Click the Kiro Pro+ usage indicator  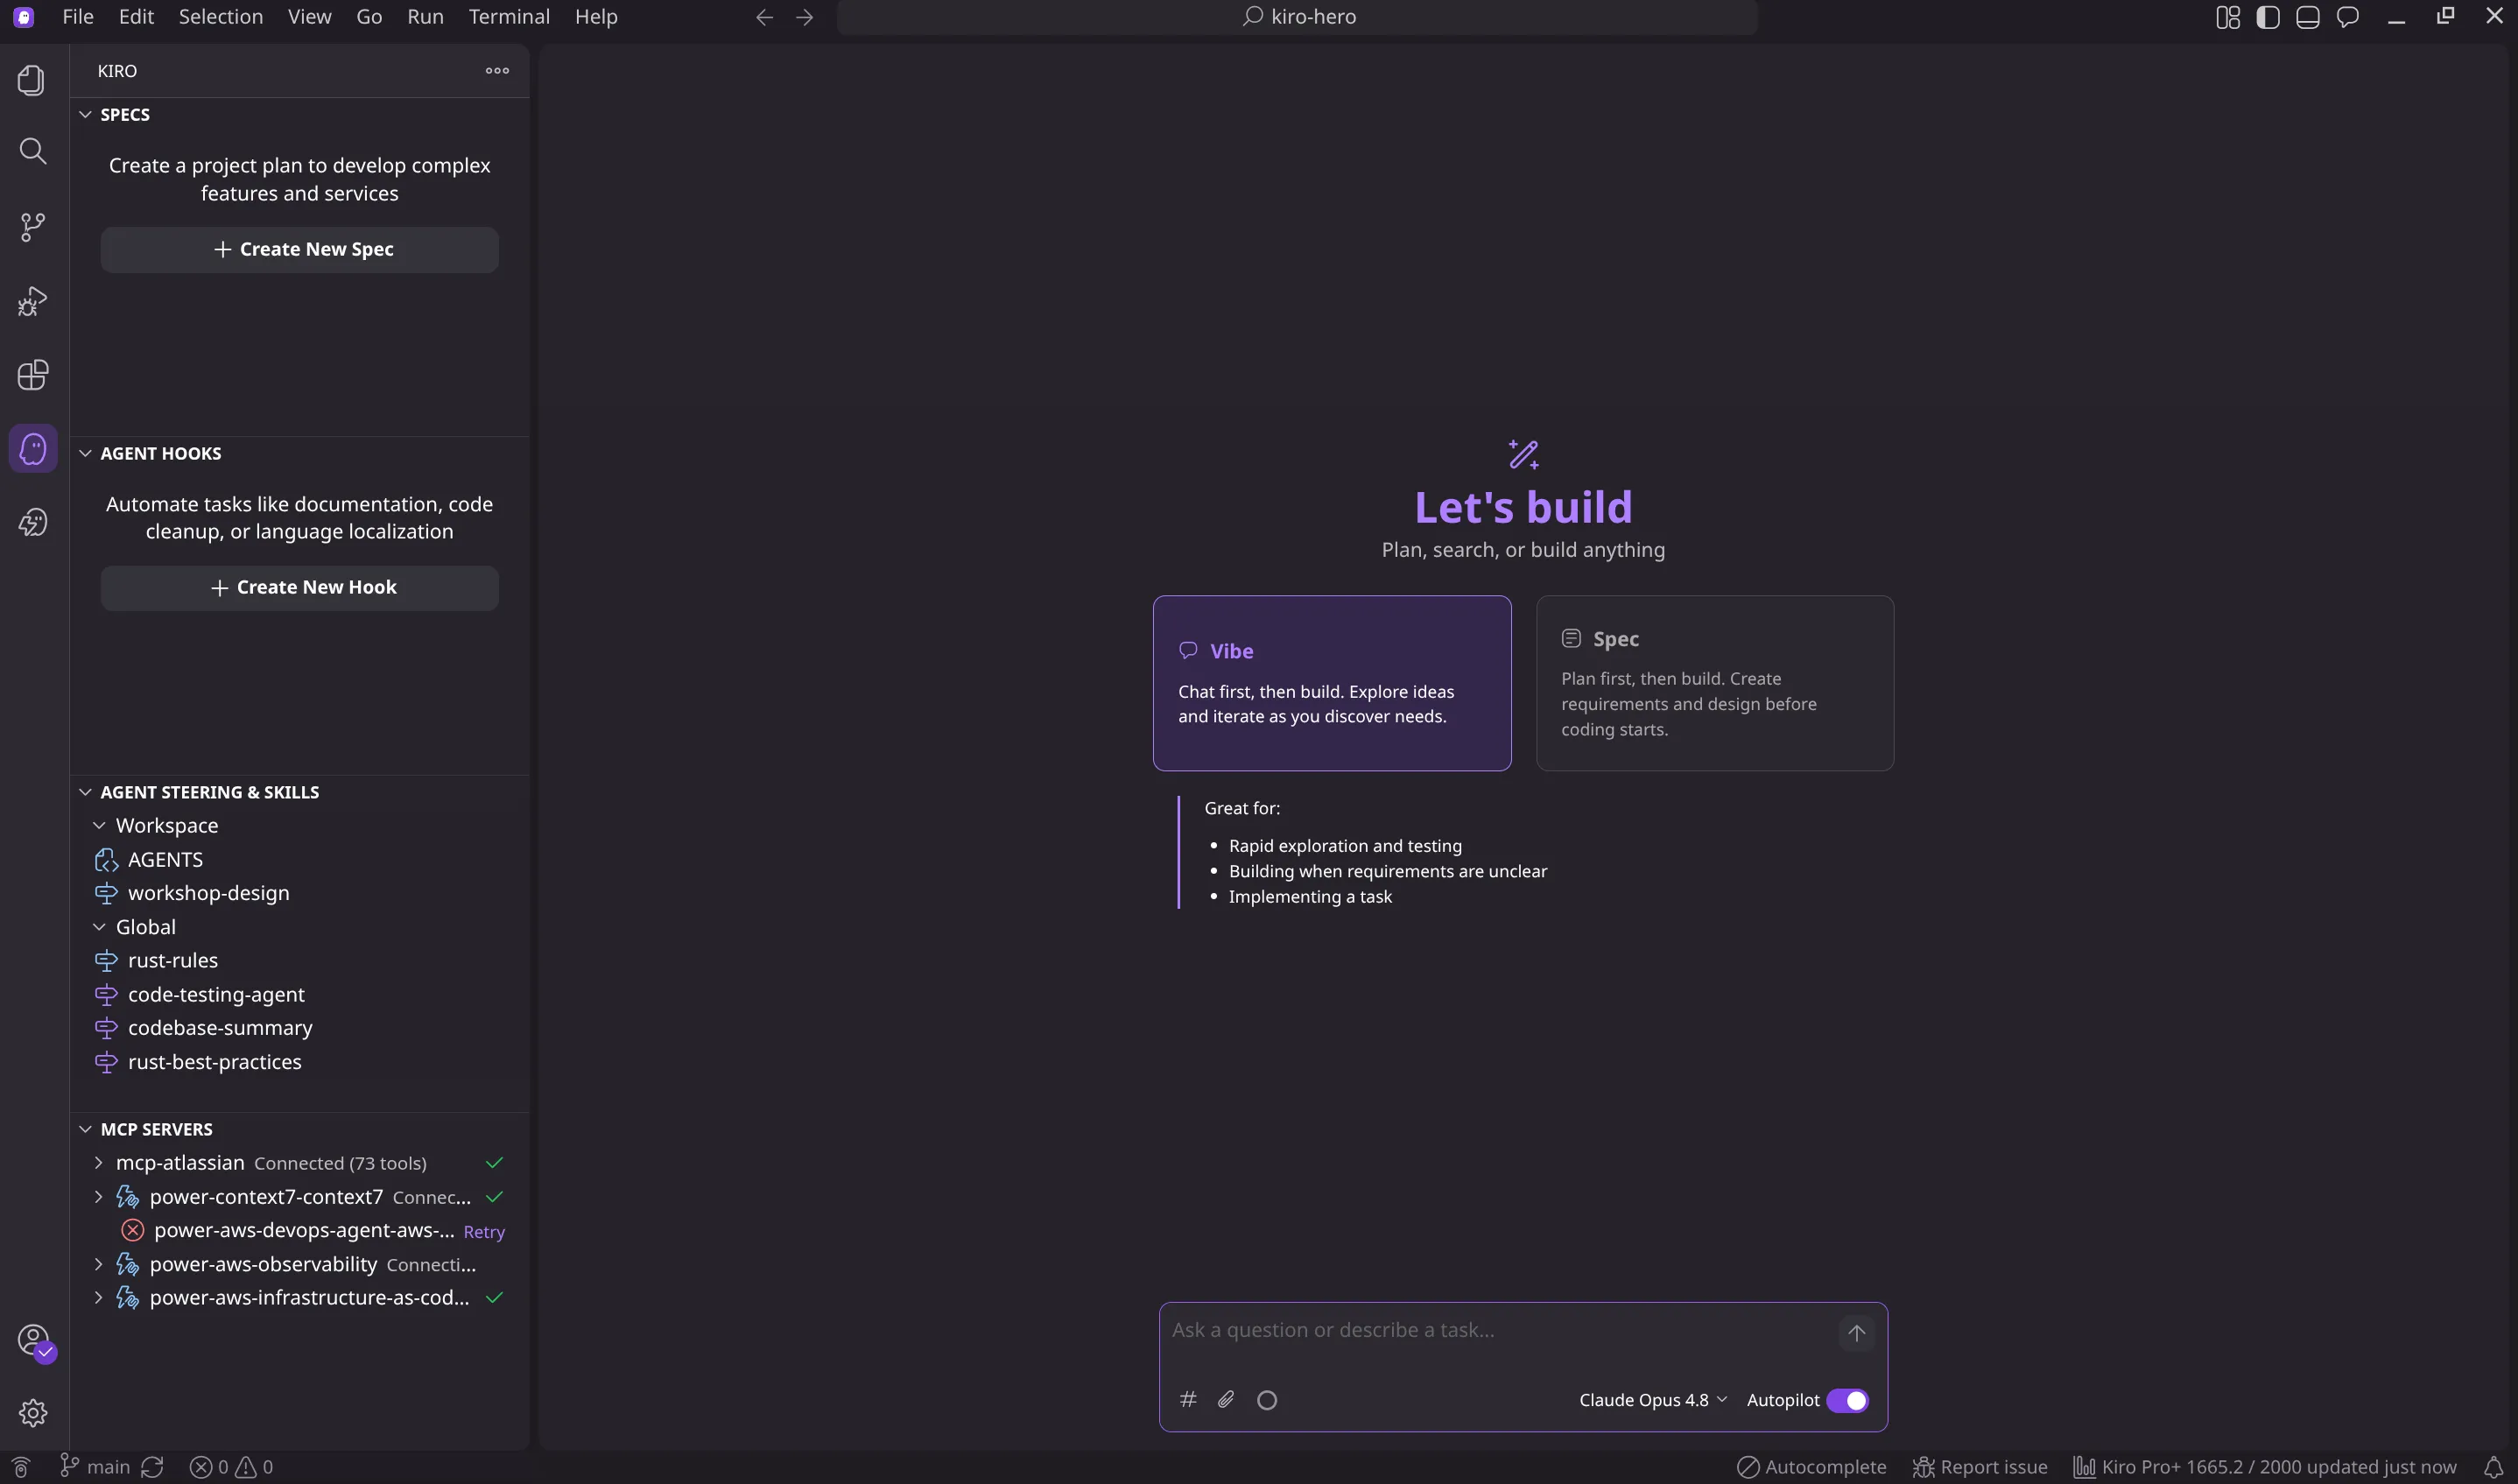[x=2264, y=1467]
